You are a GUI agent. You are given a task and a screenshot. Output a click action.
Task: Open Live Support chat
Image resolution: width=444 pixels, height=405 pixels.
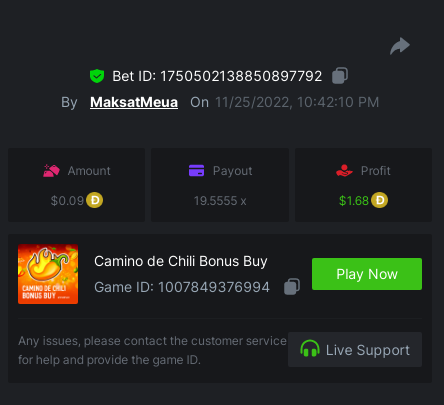pyautogui.click(x=355, y=350)
